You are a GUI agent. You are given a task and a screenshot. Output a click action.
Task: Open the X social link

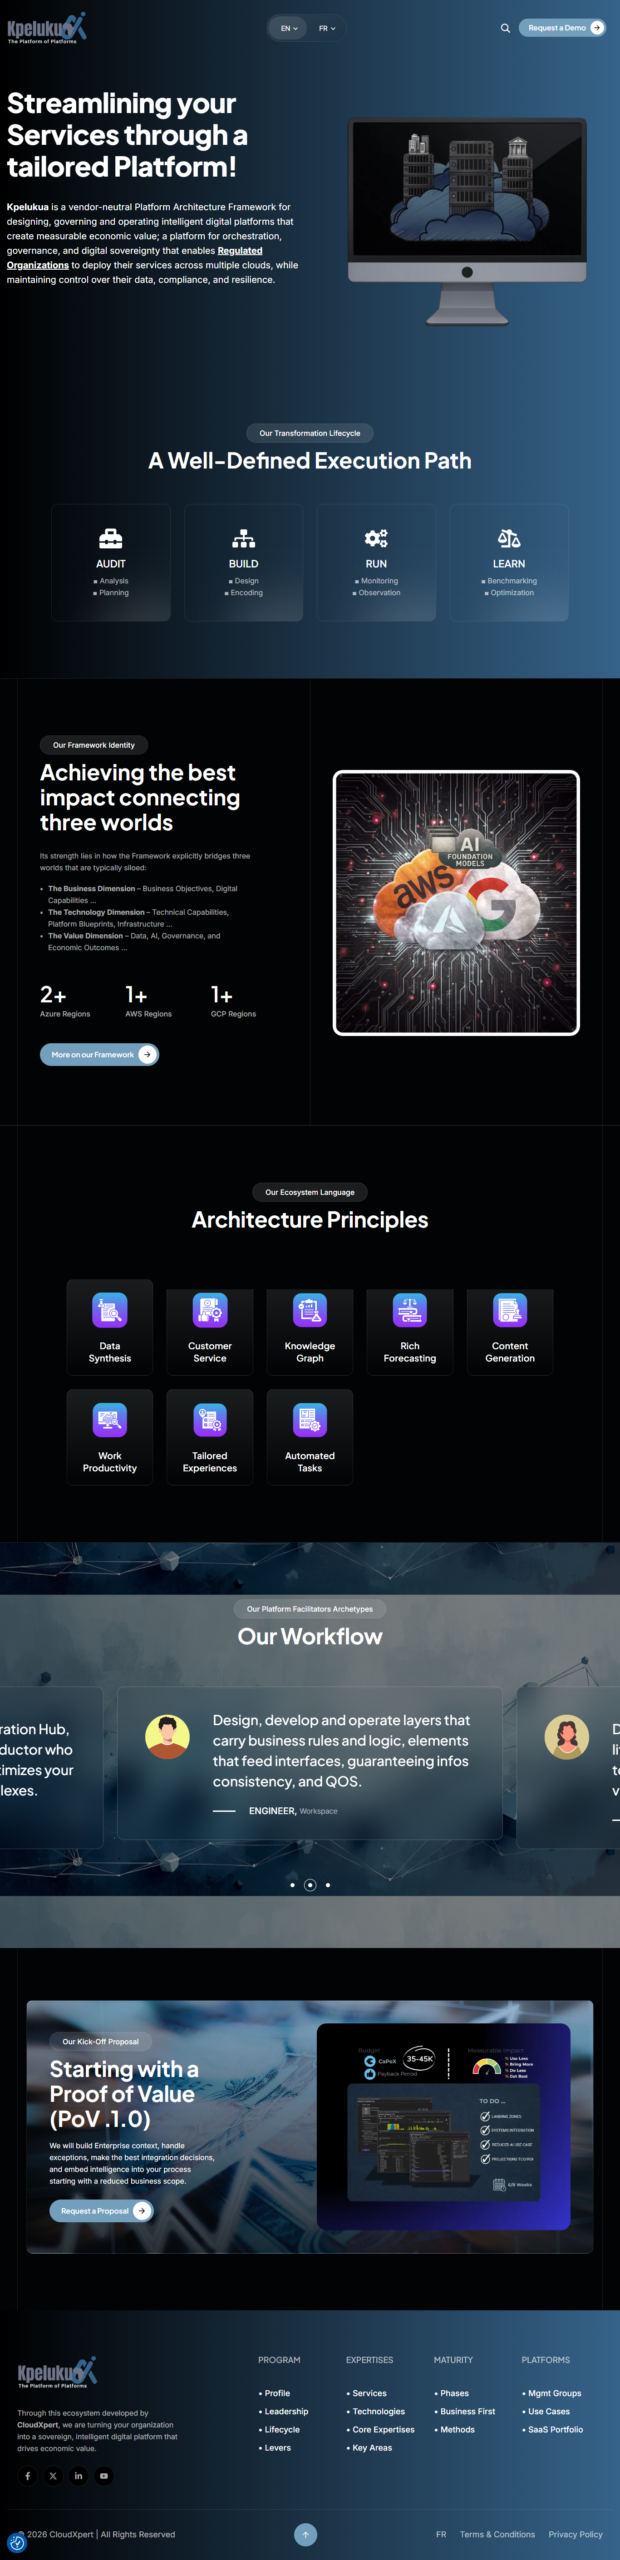coord(53,2476)
